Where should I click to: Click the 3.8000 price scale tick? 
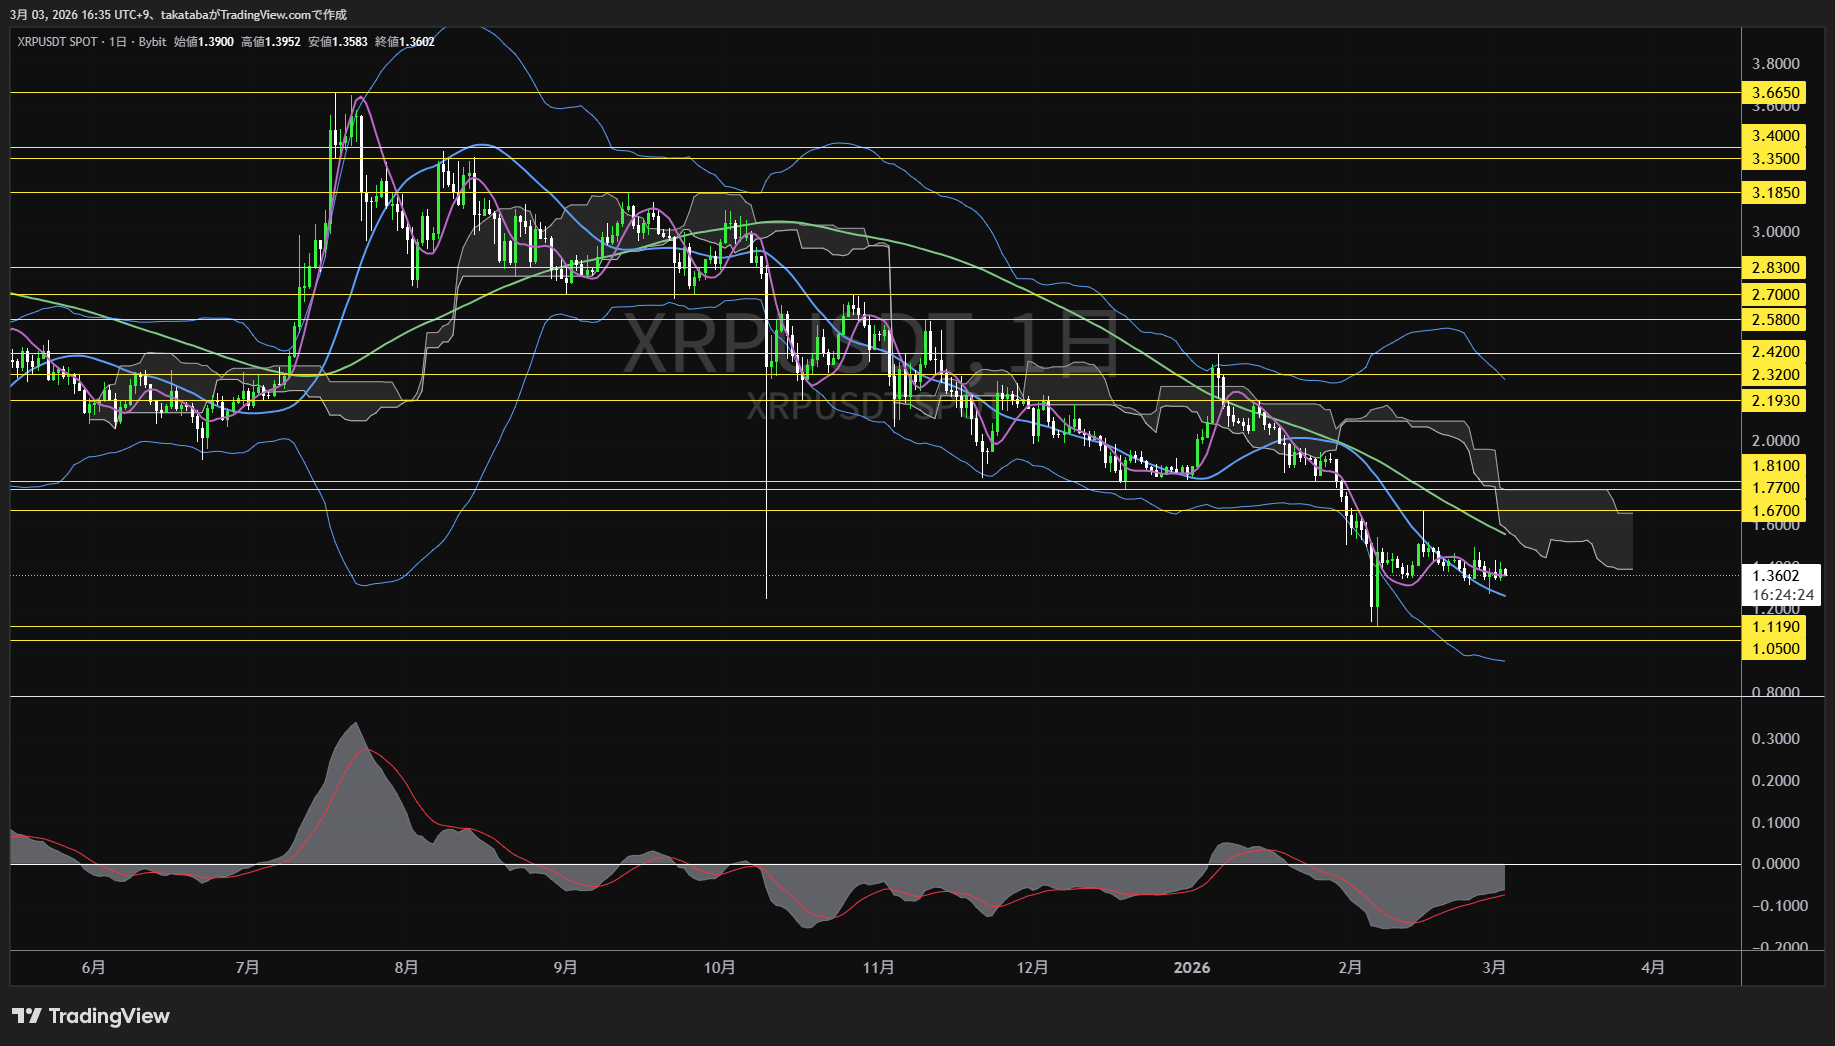(x=1775, y=64)
